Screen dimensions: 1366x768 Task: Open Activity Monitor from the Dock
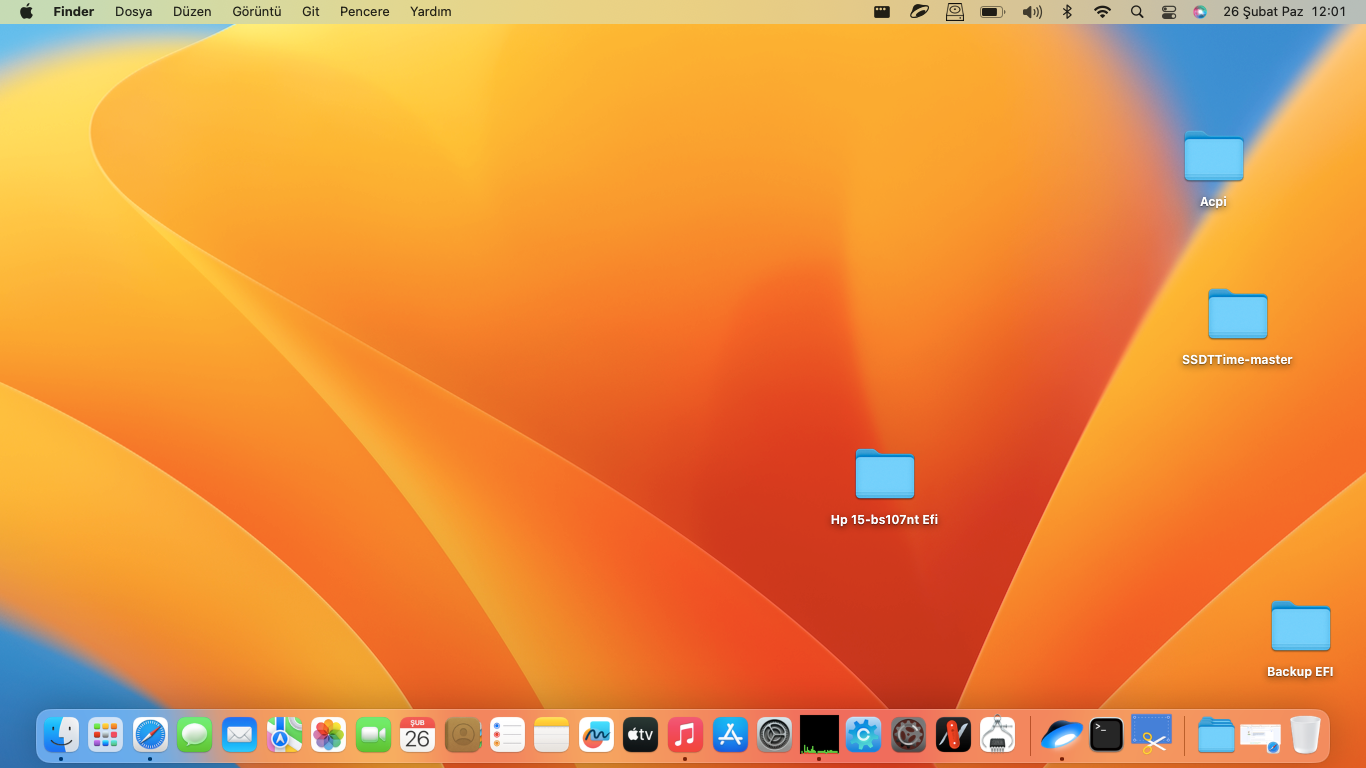tap(819, 736)
